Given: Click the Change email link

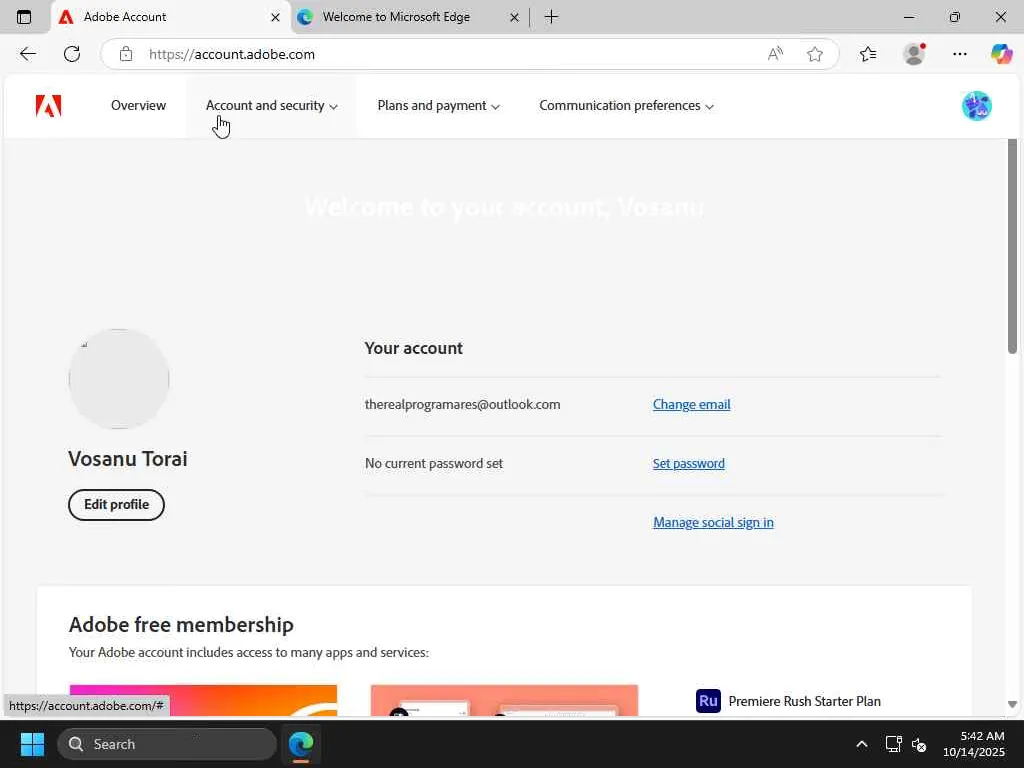Looking at the screenshot, I should [x=692, y=404].
